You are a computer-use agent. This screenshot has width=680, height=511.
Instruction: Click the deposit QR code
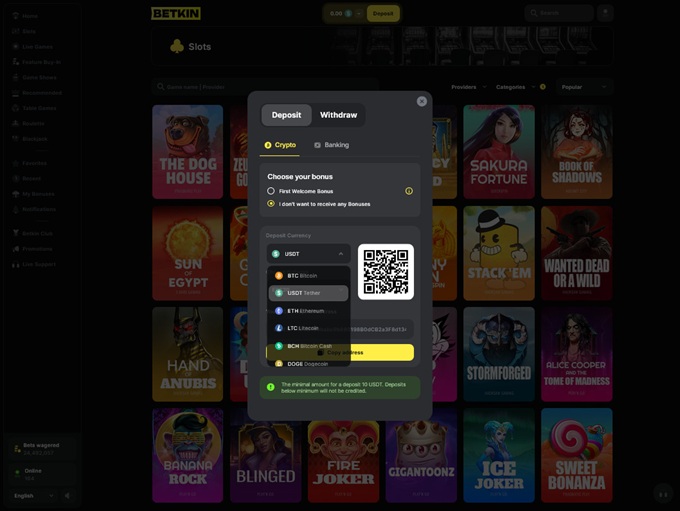(x=385, y=272)
